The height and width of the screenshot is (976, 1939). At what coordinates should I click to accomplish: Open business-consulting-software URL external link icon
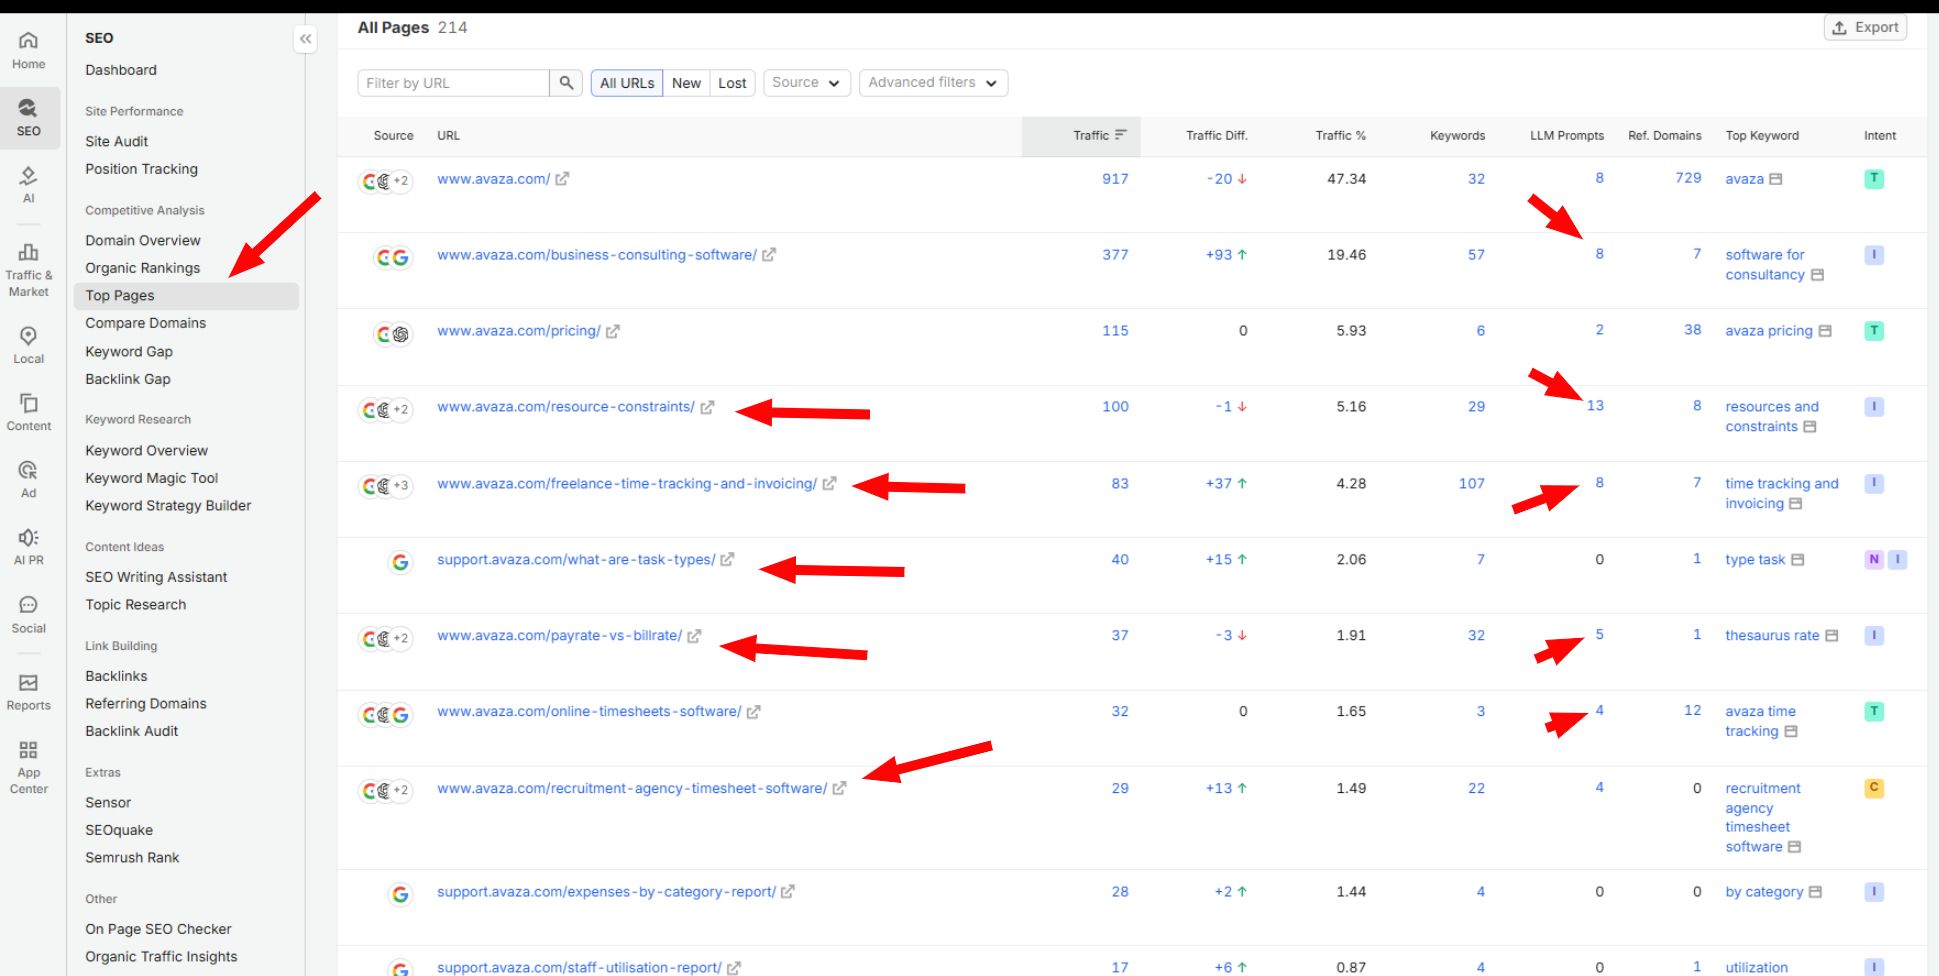click(x=769, y=255)
